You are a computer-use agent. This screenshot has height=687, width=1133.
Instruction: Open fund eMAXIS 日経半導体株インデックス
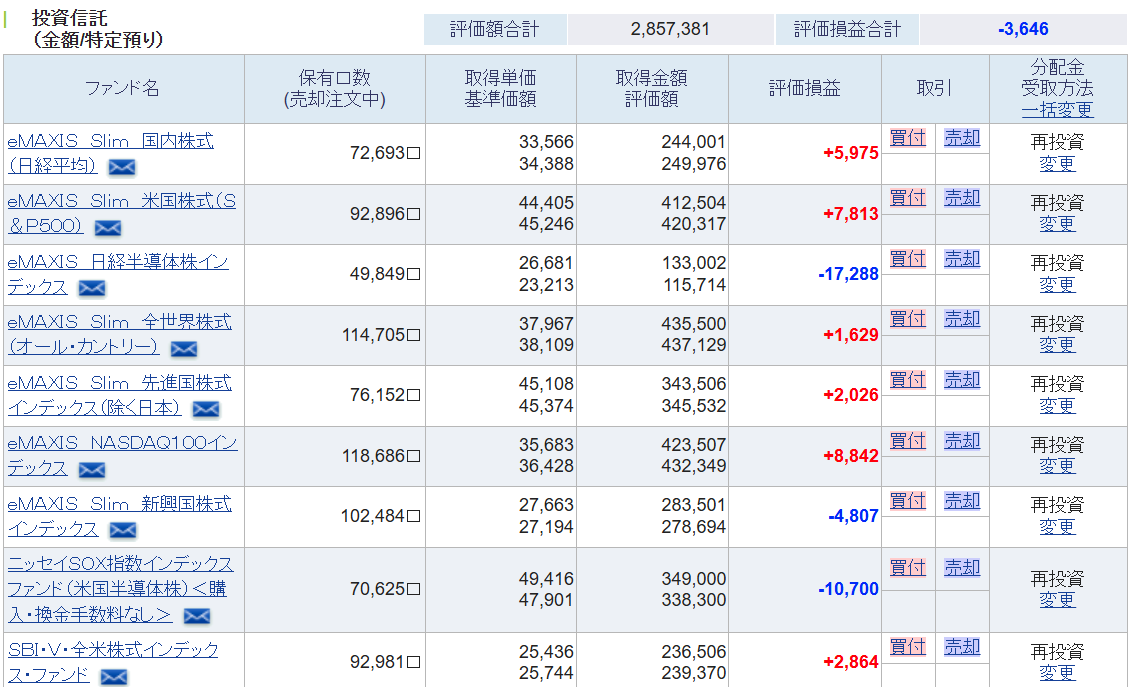(x=118, y=274)
